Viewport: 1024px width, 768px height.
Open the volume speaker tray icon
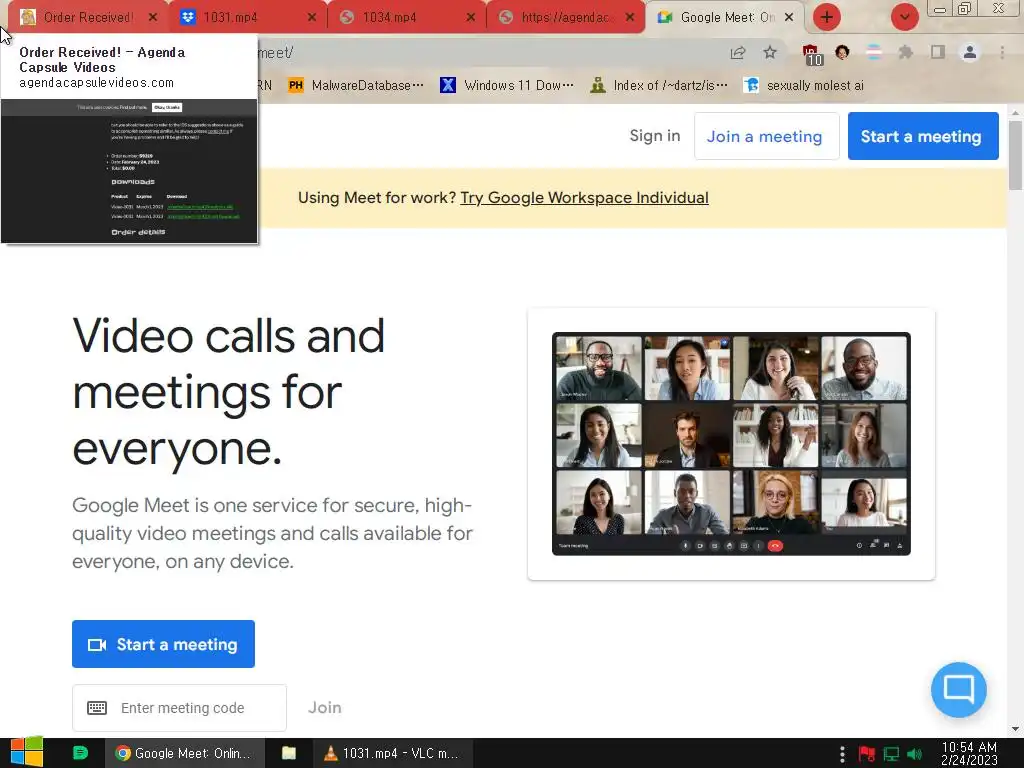click(915, 754)
